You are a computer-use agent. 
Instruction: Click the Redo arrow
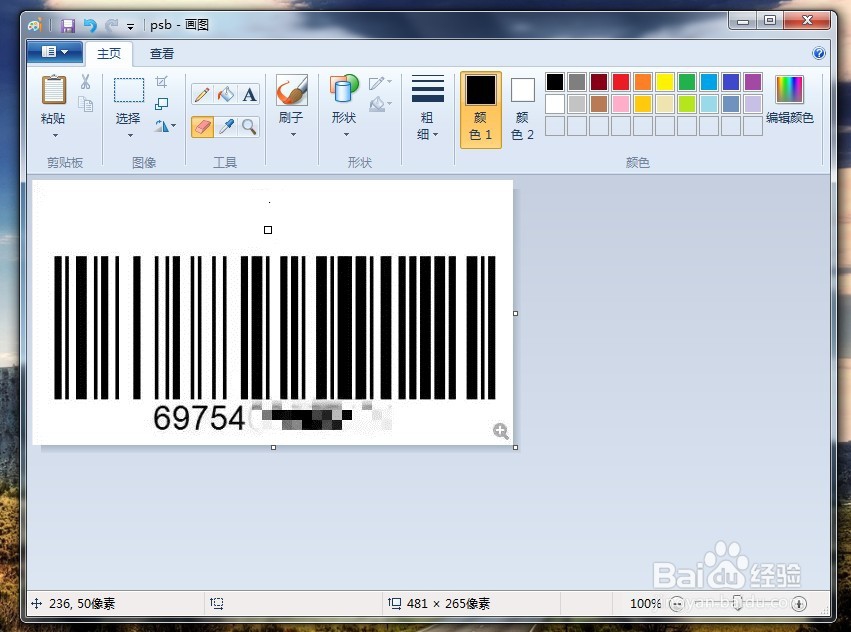coord(112,25)
